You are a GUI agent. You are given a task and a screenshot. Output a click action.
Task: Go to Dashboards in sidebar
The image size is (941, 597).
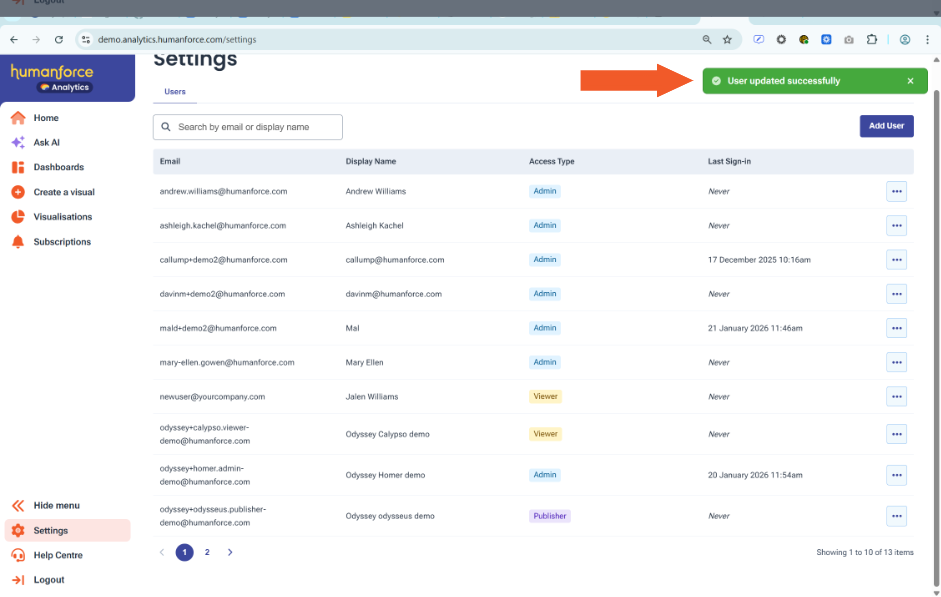point(58,167)
